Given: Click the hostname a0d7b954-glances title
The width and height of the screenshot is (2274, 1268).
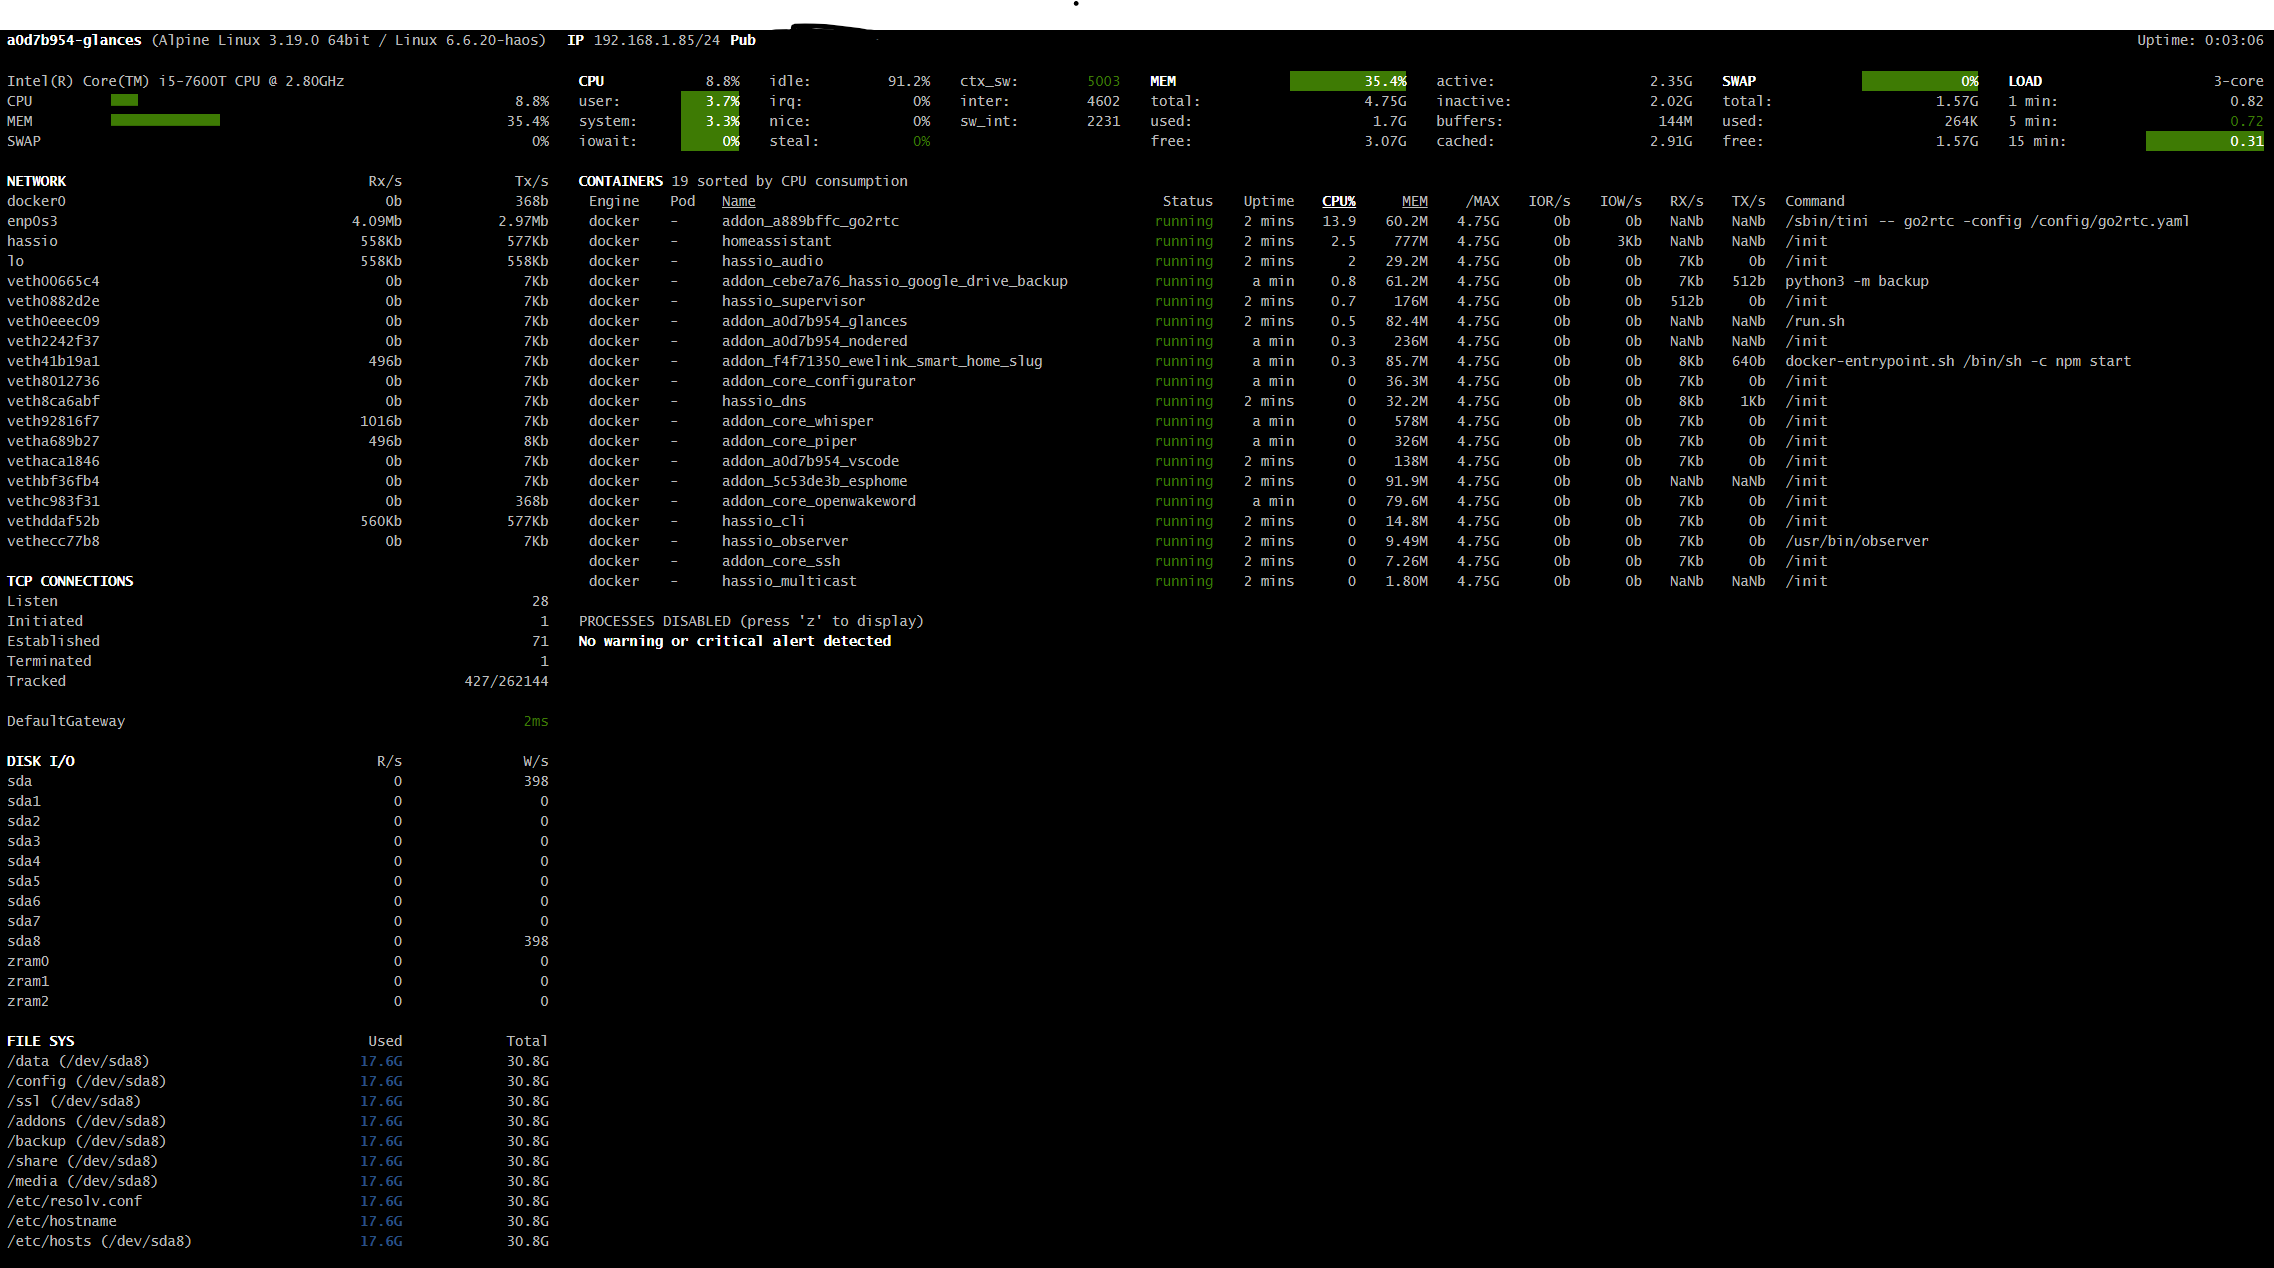Looking at the screenshot, I should [74, 40].
